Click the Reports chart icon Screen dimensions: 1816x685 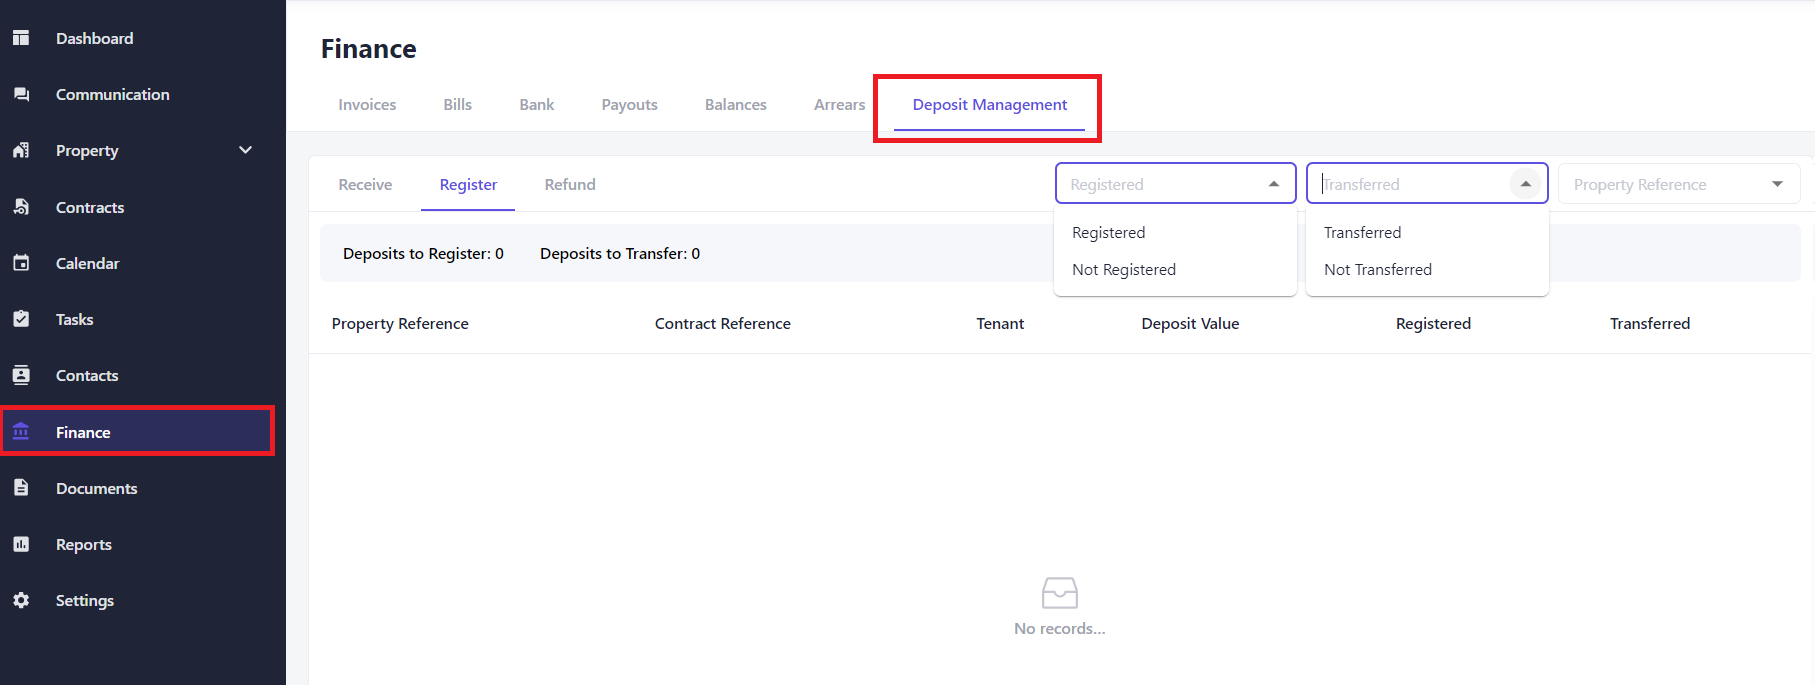(21, 544)
